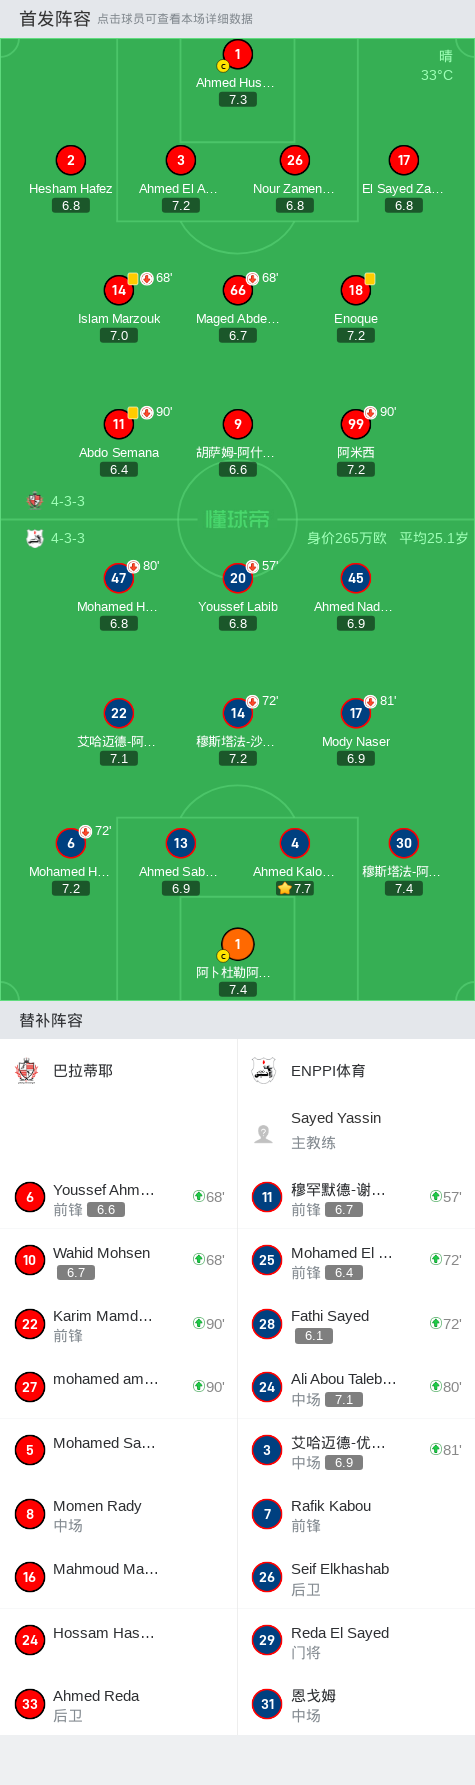Open goalkeeper Ahmed Hus… number 1 badge
The width and height of the screenshot is (475, 1785).
point(237,55)
